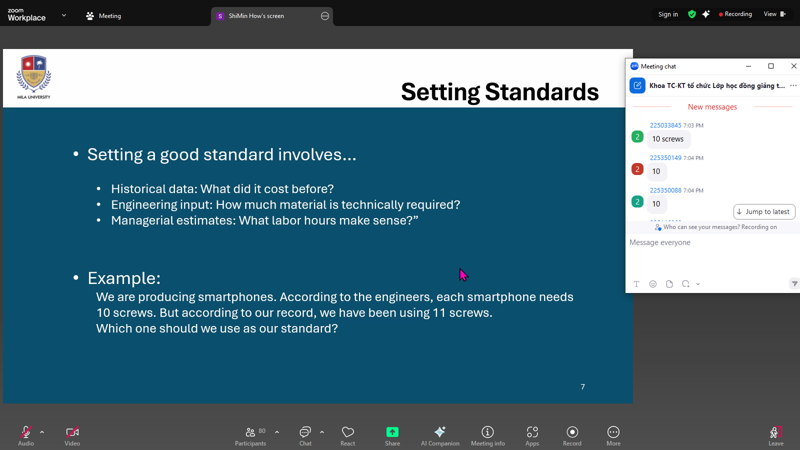This screenshot has height=450, width=800.
Task: Open the emoji picker in chat
Action: click(653, 284)
